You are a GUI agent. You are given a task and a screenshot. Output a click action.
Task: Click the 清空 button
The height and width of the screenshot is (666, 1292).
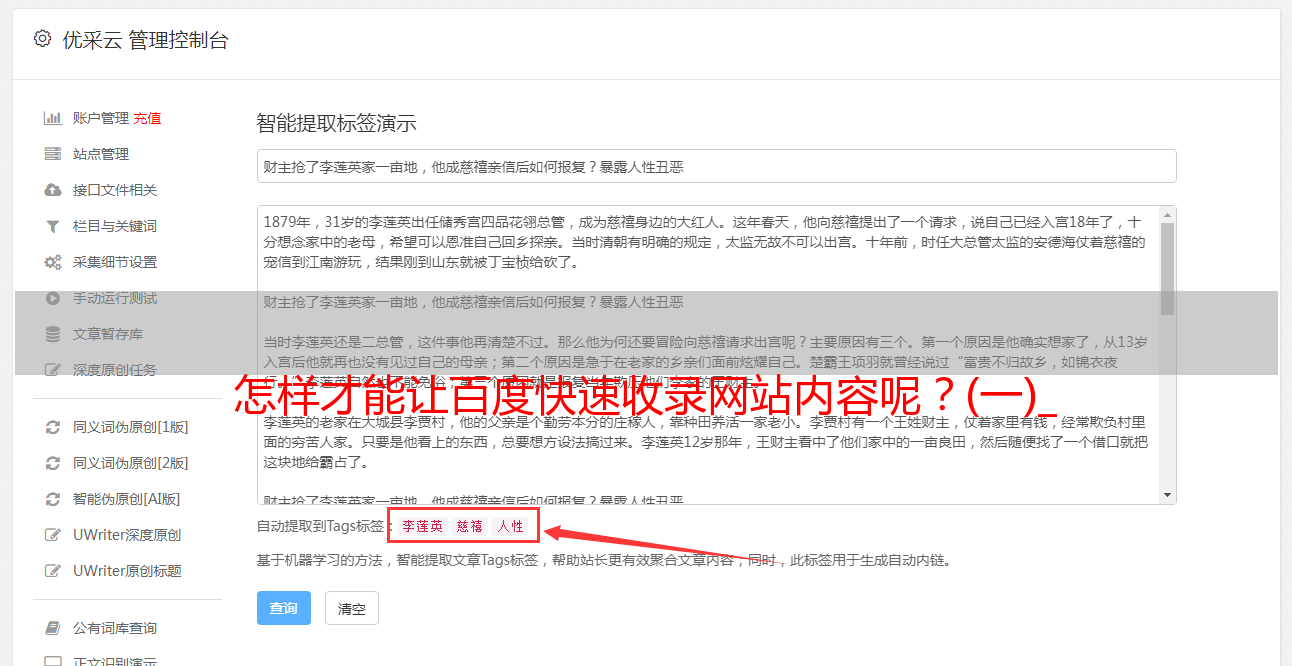coord(352,608)
